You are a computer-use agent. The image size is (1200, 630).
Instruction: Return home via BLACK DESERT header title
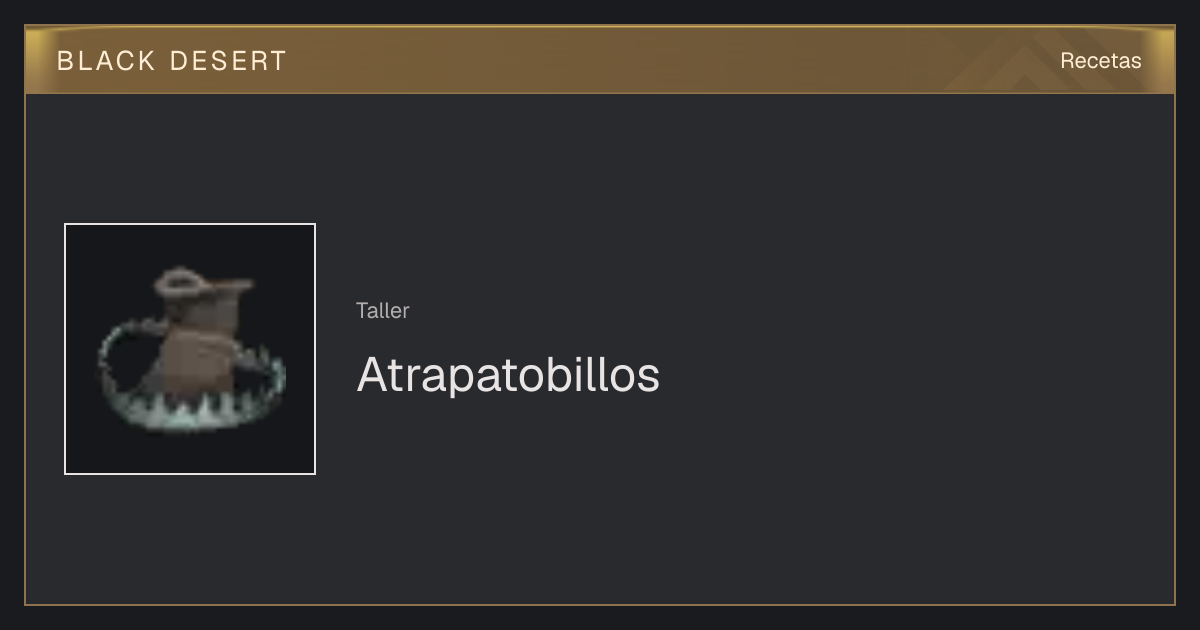(x=172, y=61)
